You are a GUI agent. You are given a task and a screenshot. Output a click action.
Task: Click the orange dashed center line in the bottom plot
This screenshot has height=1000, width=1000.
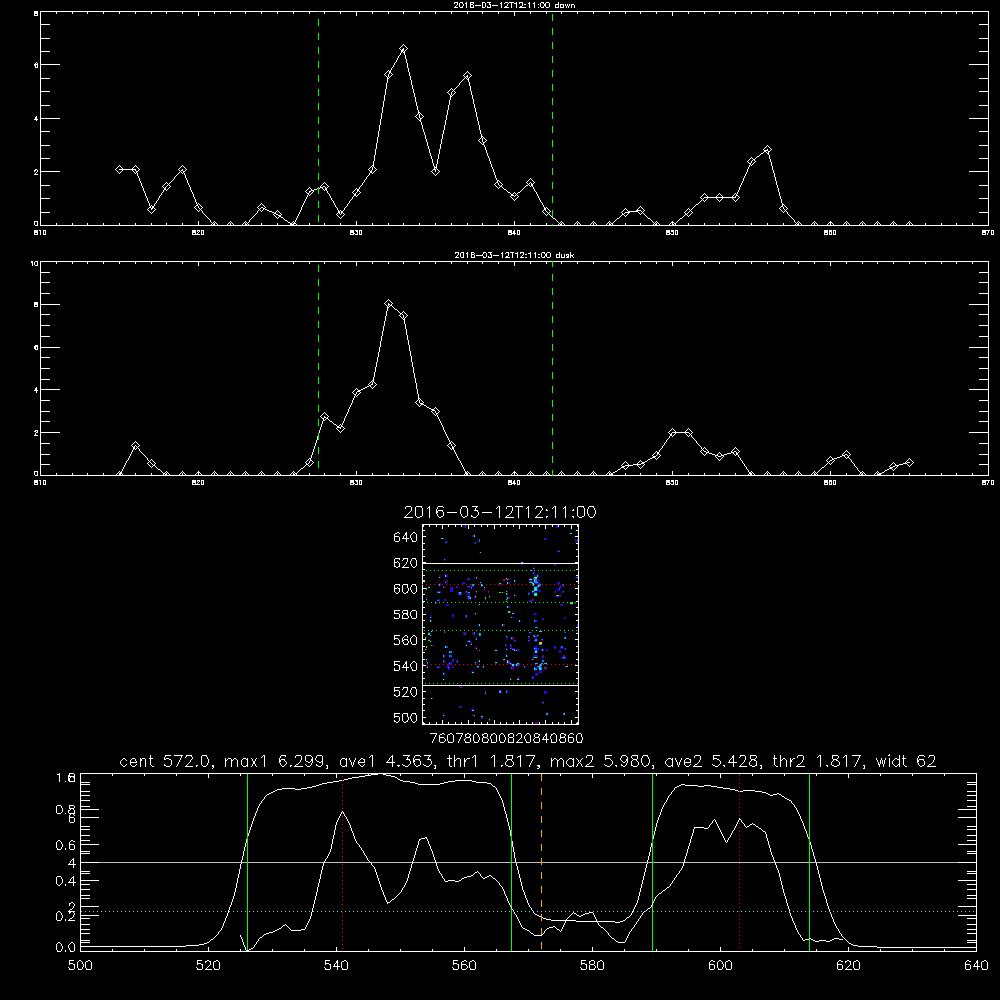[541, 862]
